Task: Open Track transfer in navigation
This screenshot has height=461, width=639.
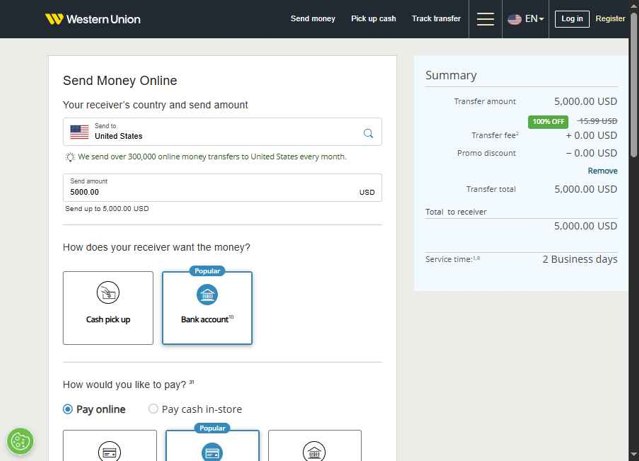Action: pyautogui.click(x=436, y=19)
